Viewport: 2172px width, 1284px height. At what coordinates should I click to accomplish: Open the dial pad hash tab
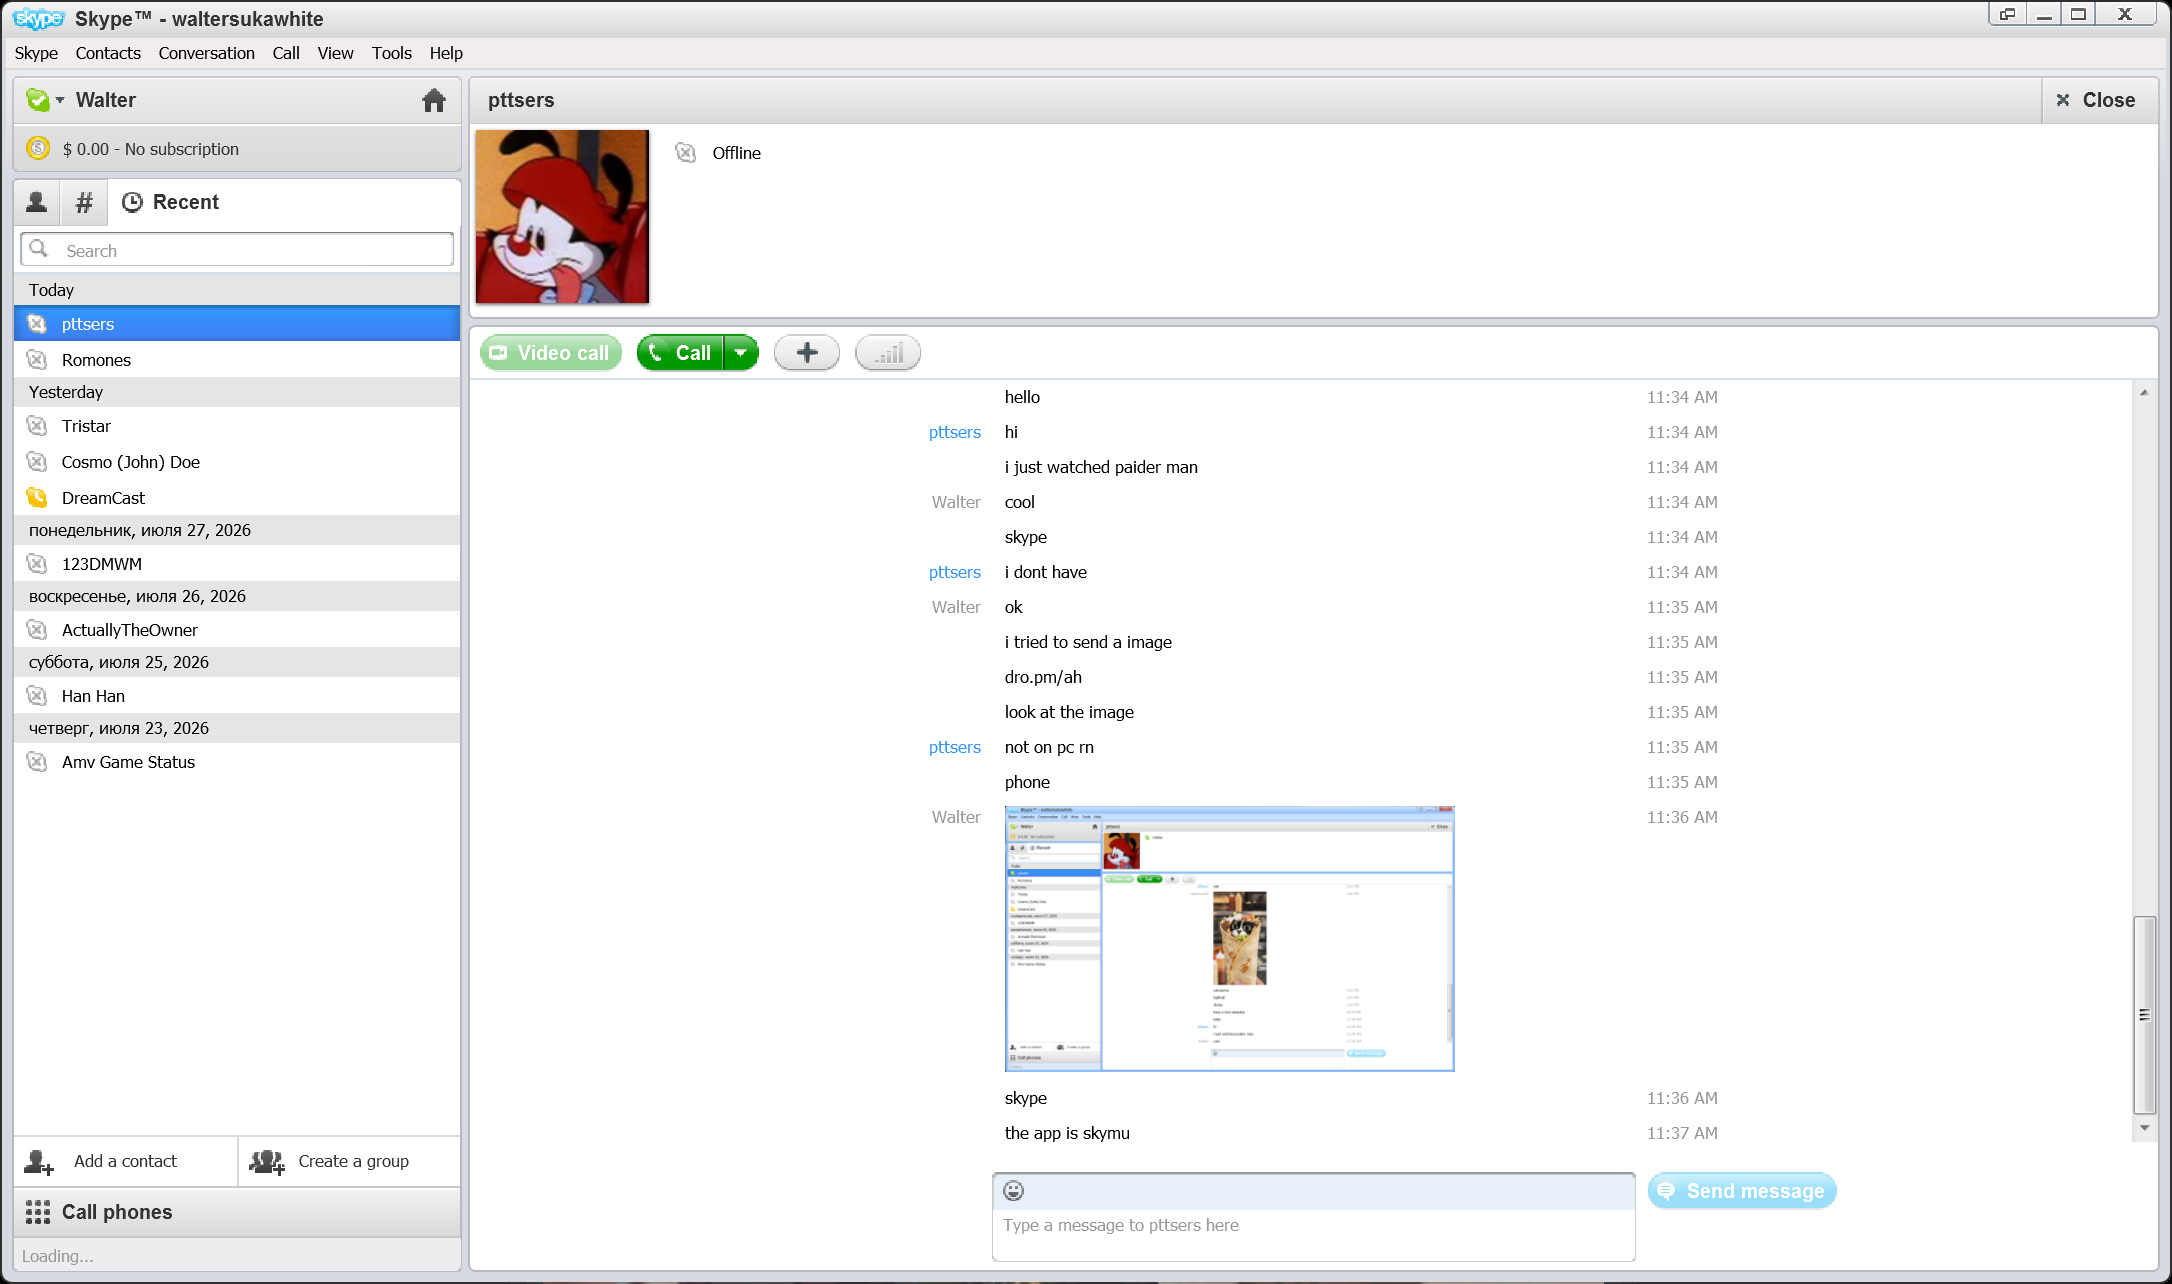[84, 202]
